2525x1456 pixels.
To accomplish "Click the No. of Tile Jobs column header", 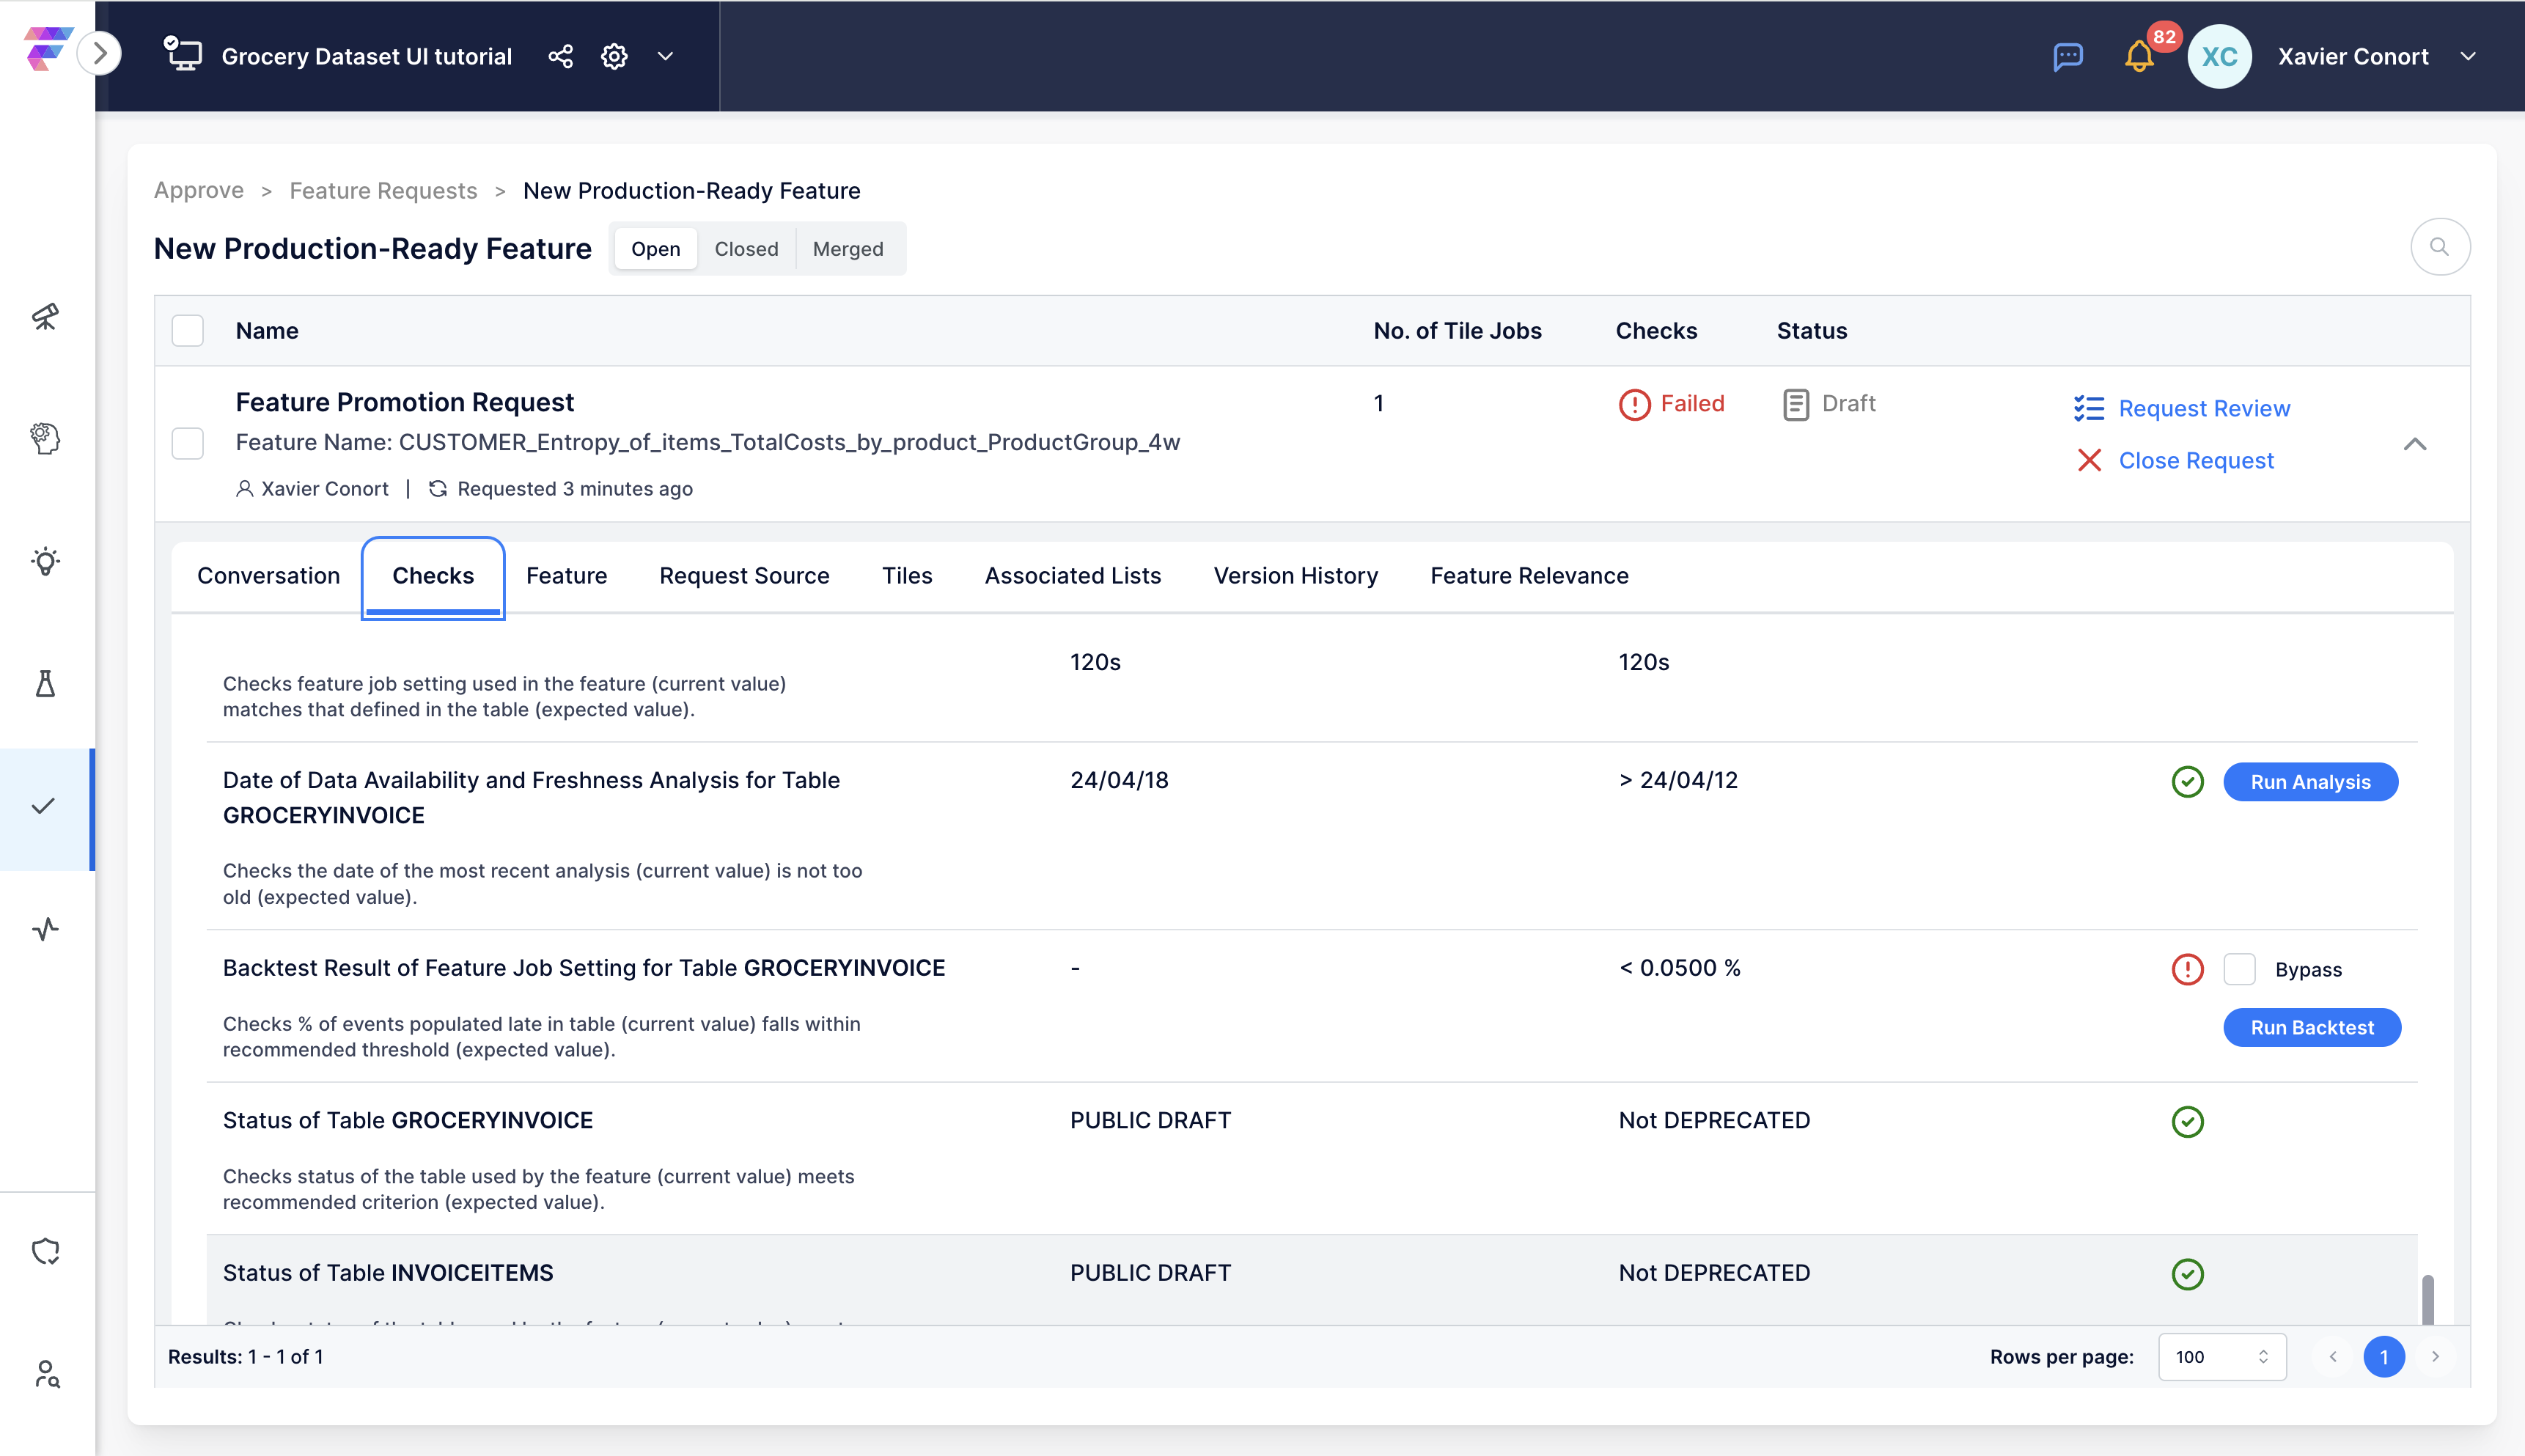I will [x=1457, y=331].
